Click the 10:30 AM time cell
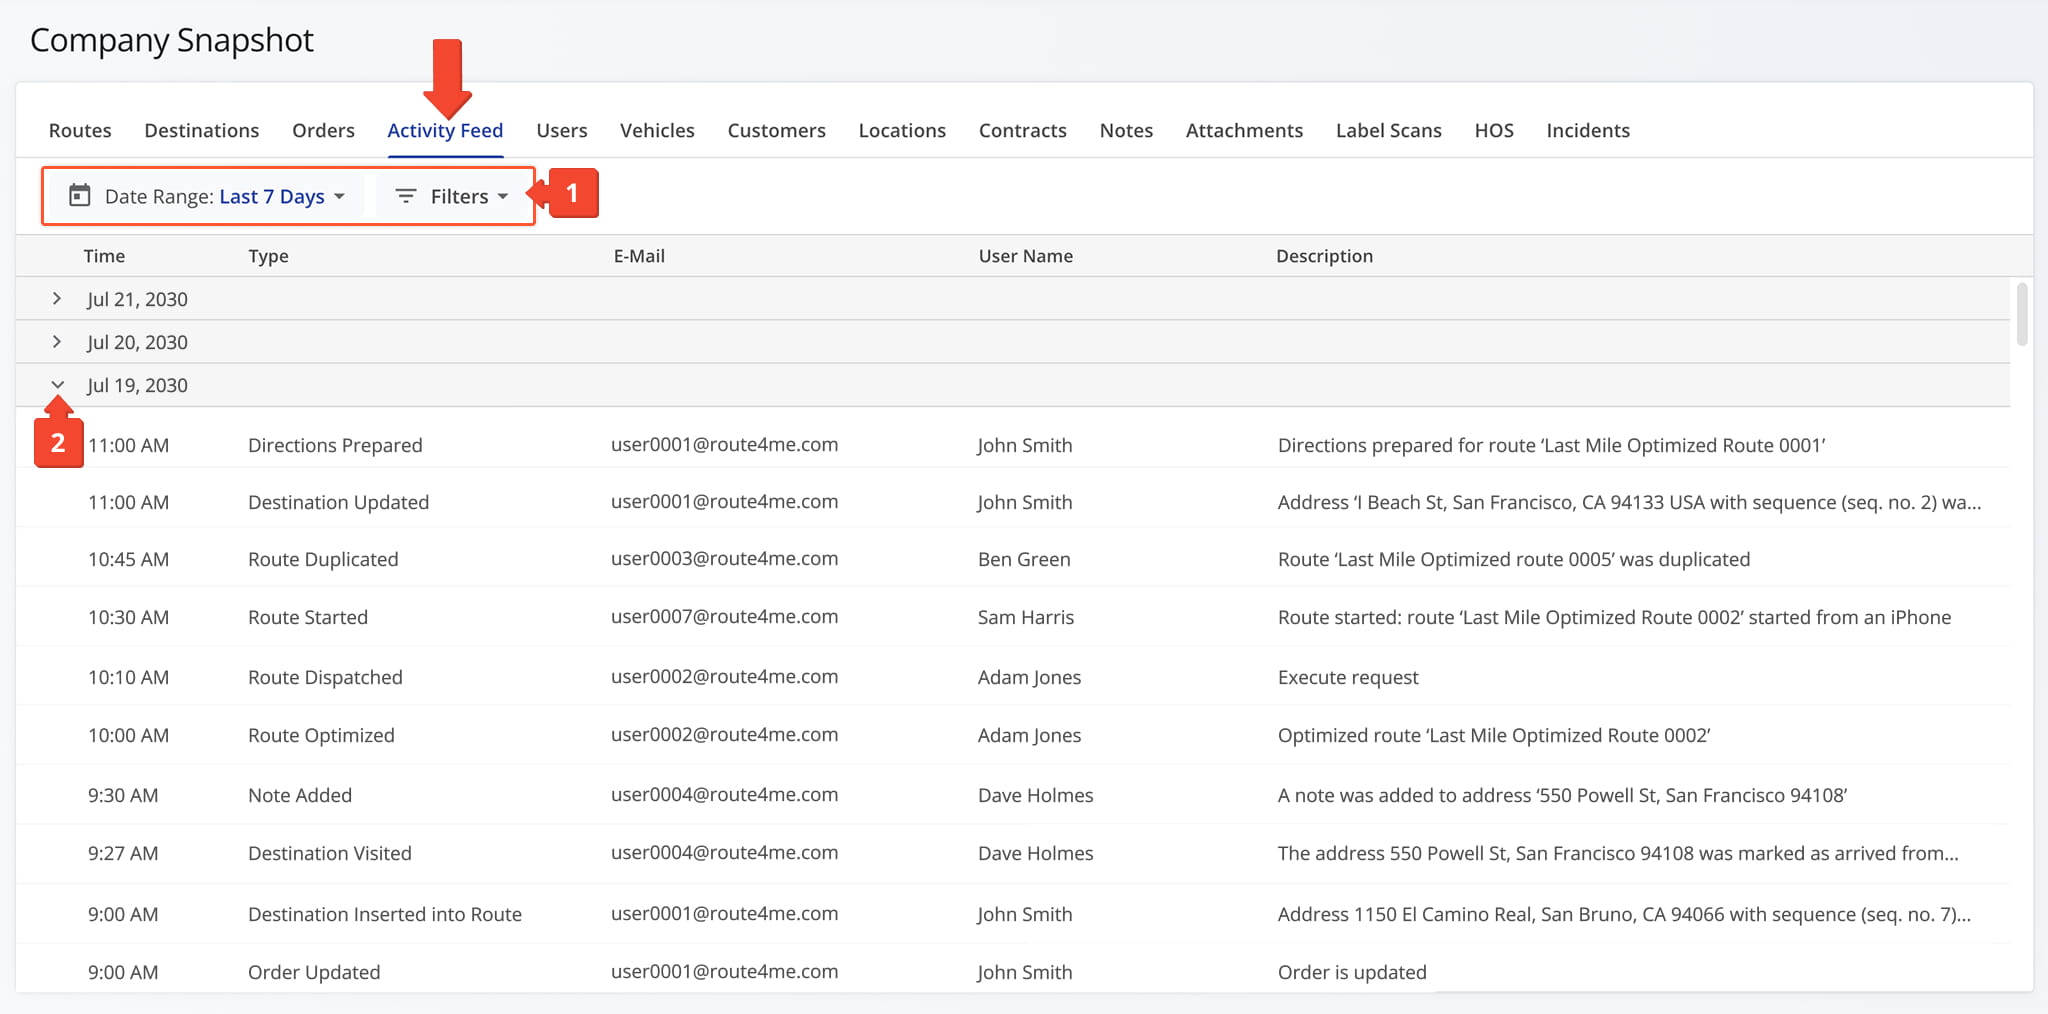Viewport: 2048px width, 1014px height. tap(128, 617)
